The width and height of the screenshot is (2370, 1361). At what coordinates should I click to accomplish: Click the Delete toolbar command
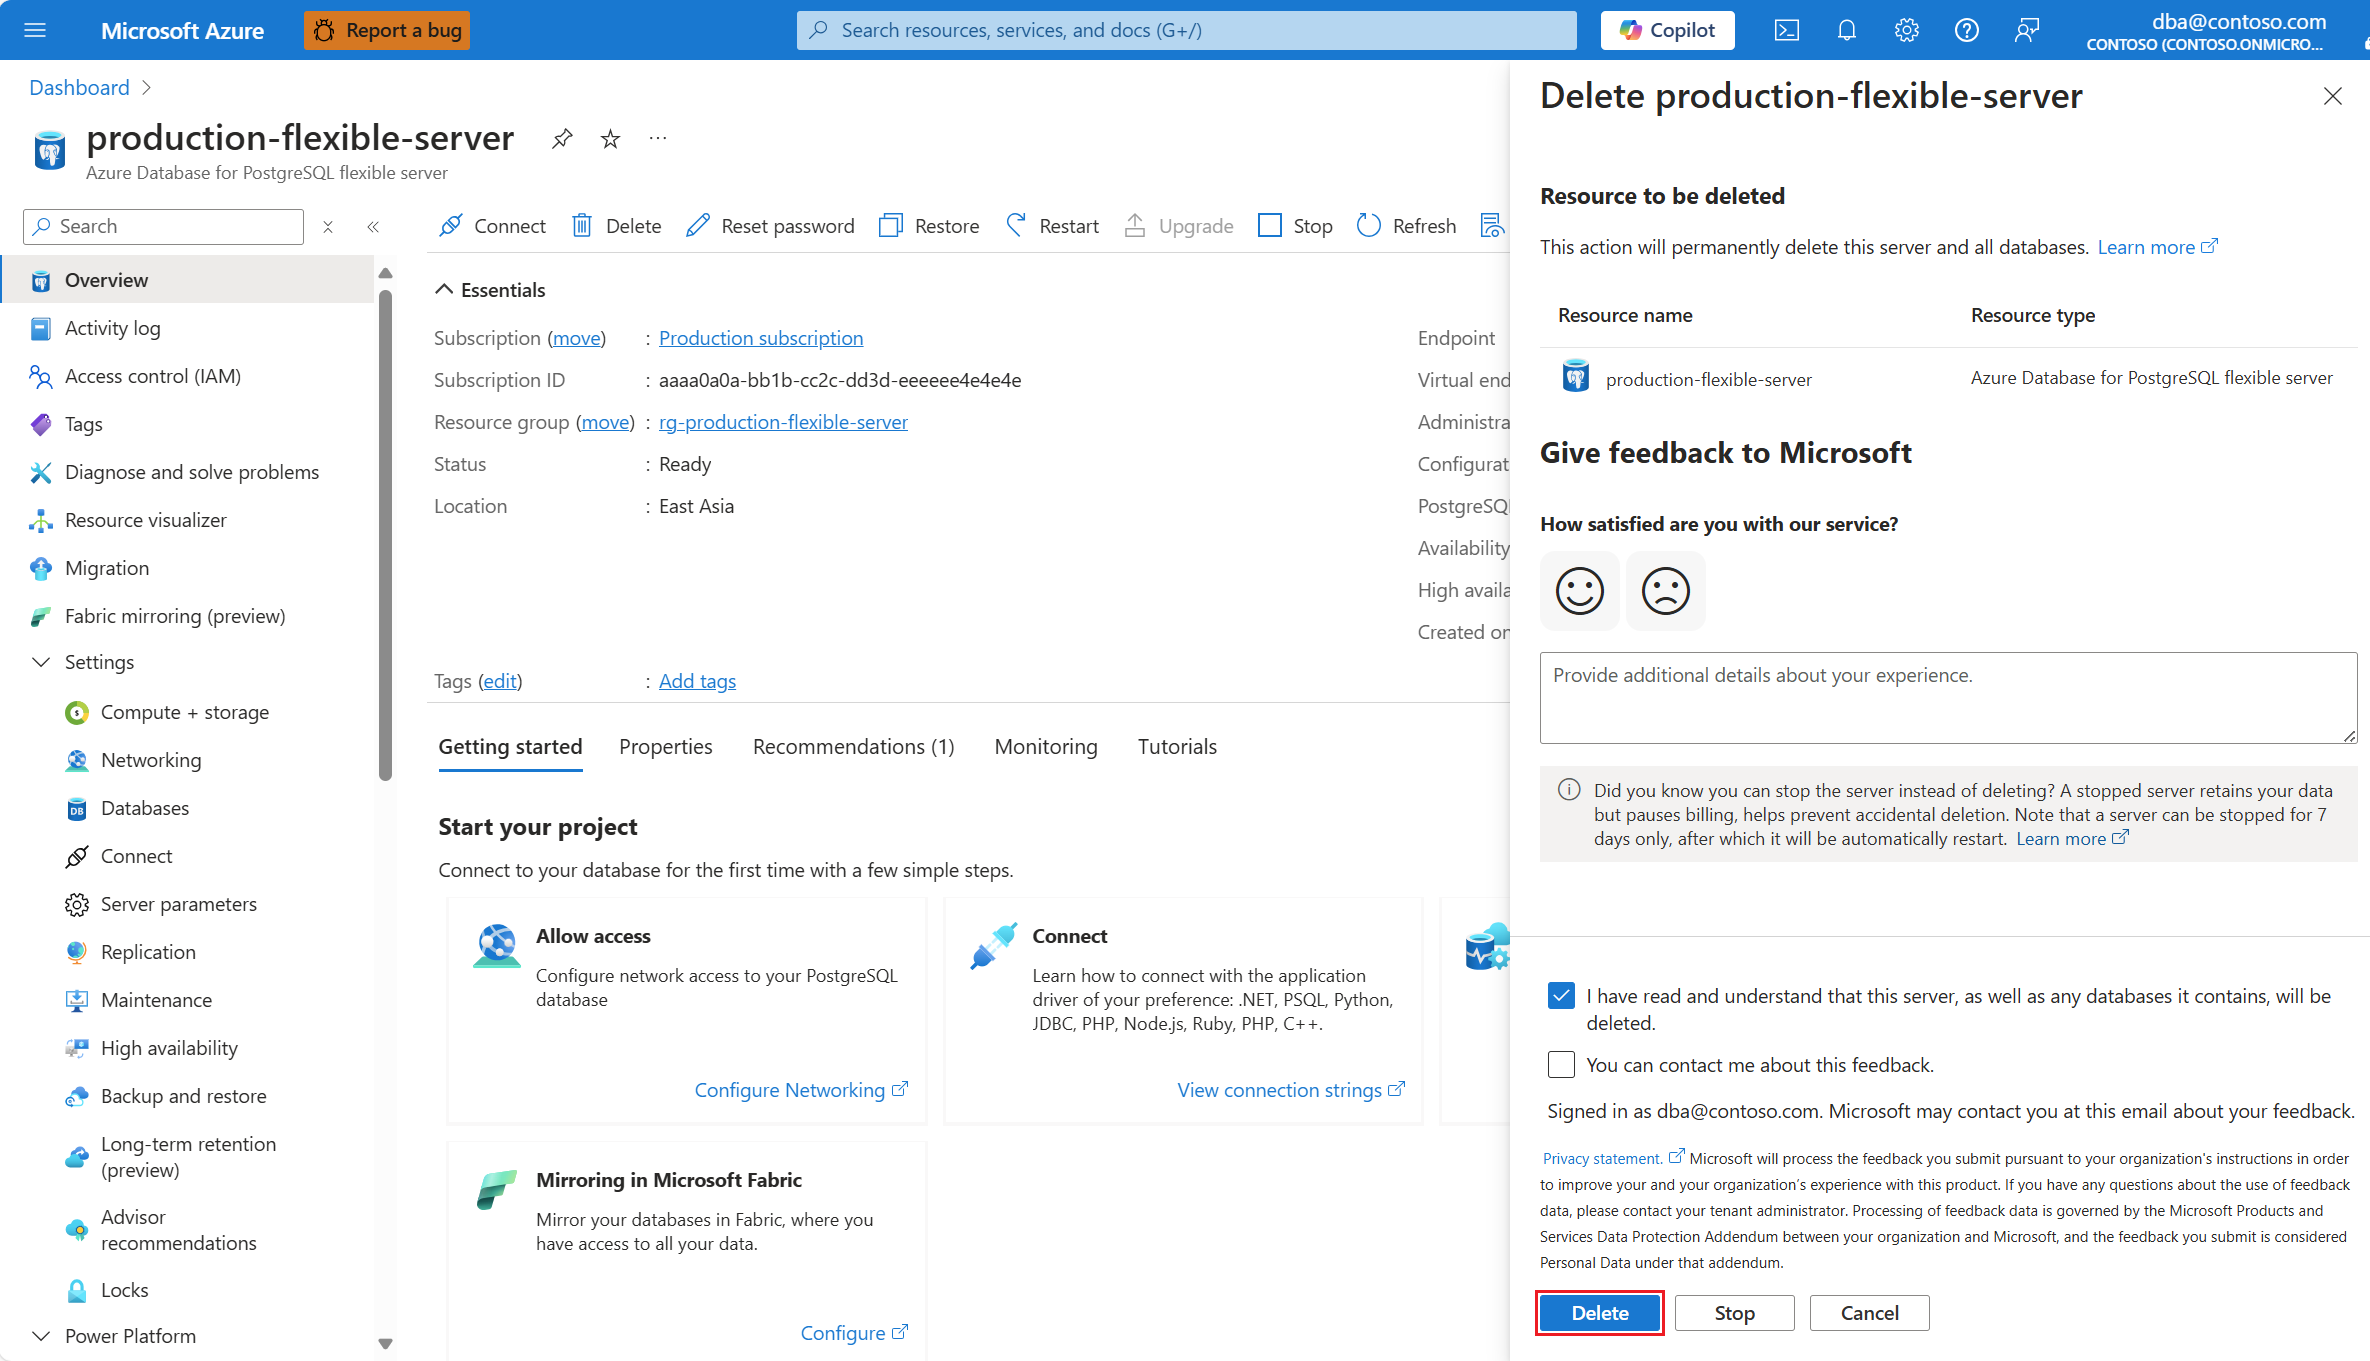616,226
